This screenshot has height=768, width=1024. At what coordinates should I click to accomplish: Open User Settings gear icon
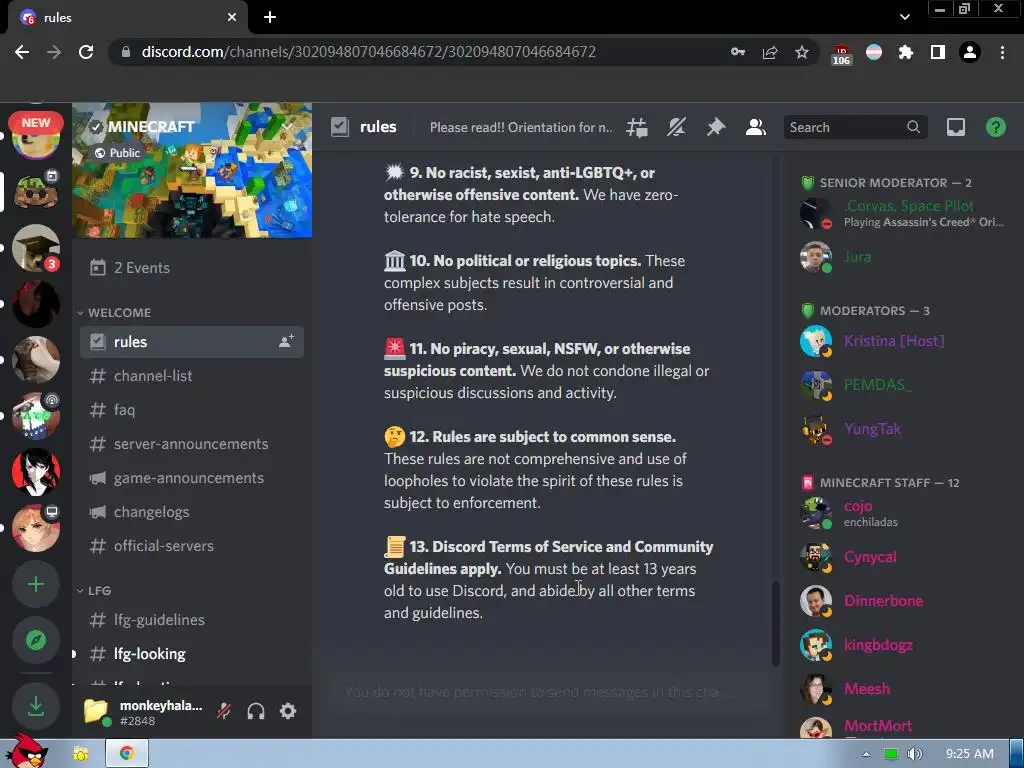[288, 711]
